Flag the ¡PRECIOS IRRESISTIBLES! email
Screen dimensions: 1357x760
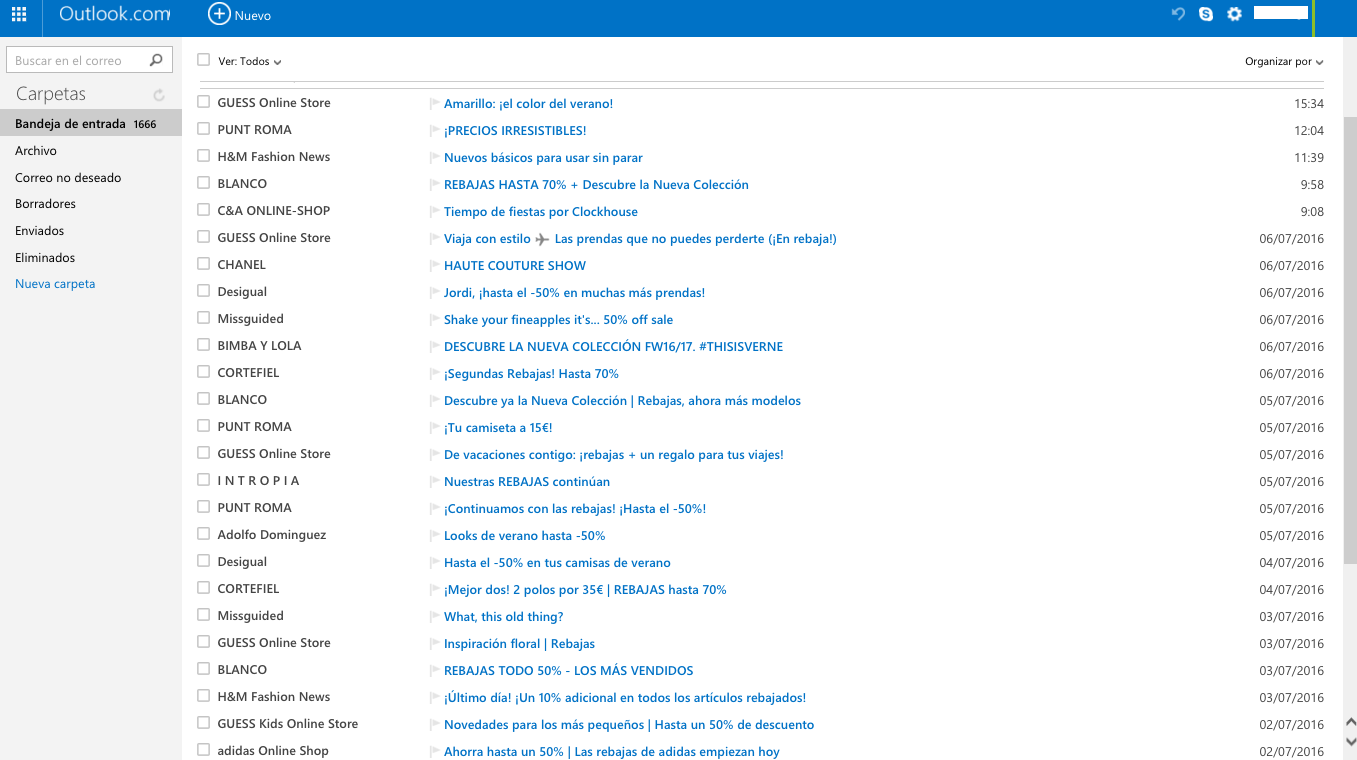click(x=435, y=131)
